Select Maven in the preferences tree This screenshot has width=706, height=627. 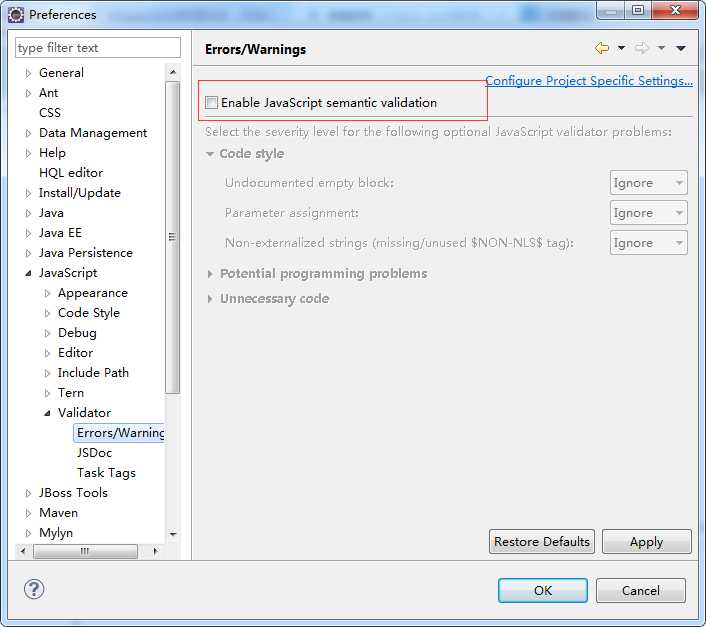tap(59, 513)
